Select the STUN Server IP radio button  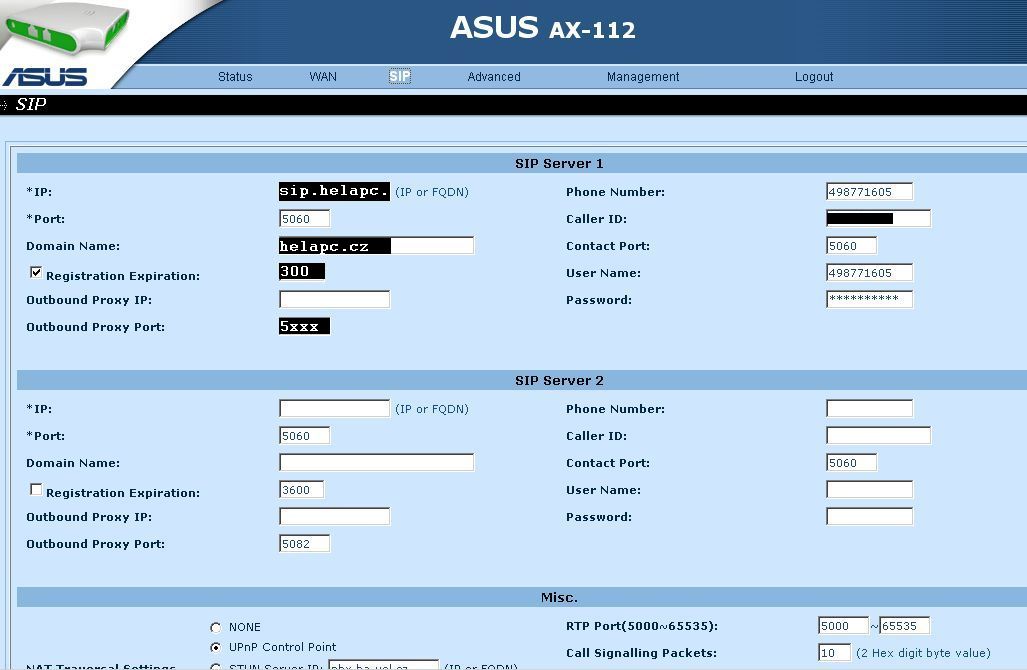[215, 667]
